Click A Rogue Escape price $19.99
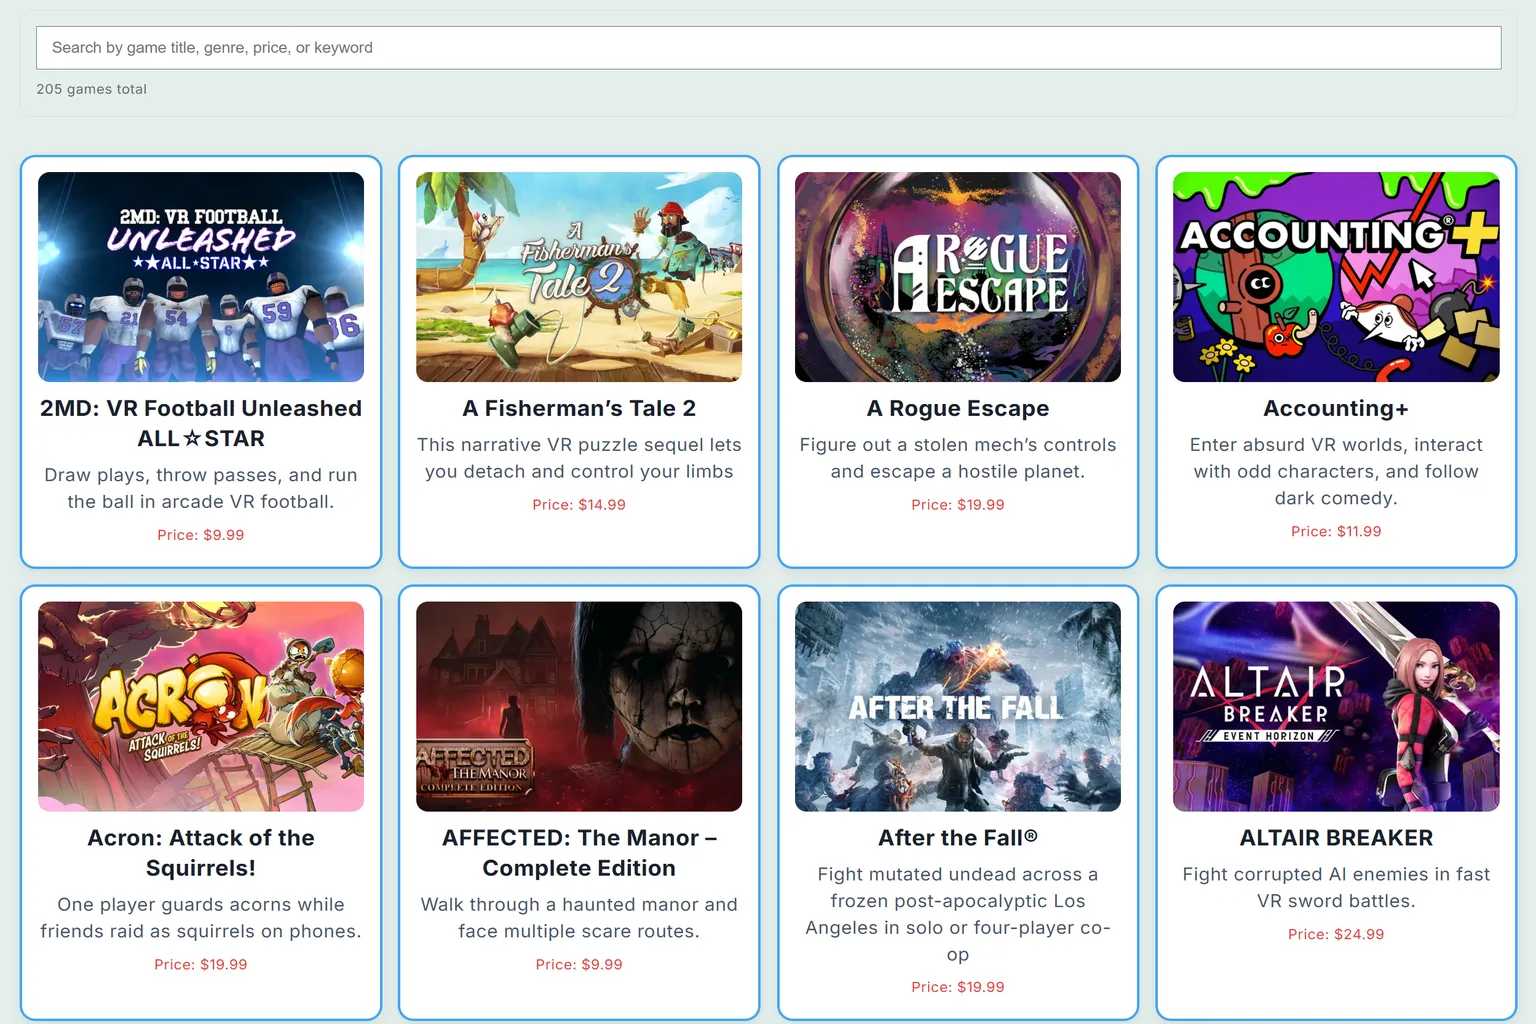The image size is (1536, 1024). click(958, 505)
